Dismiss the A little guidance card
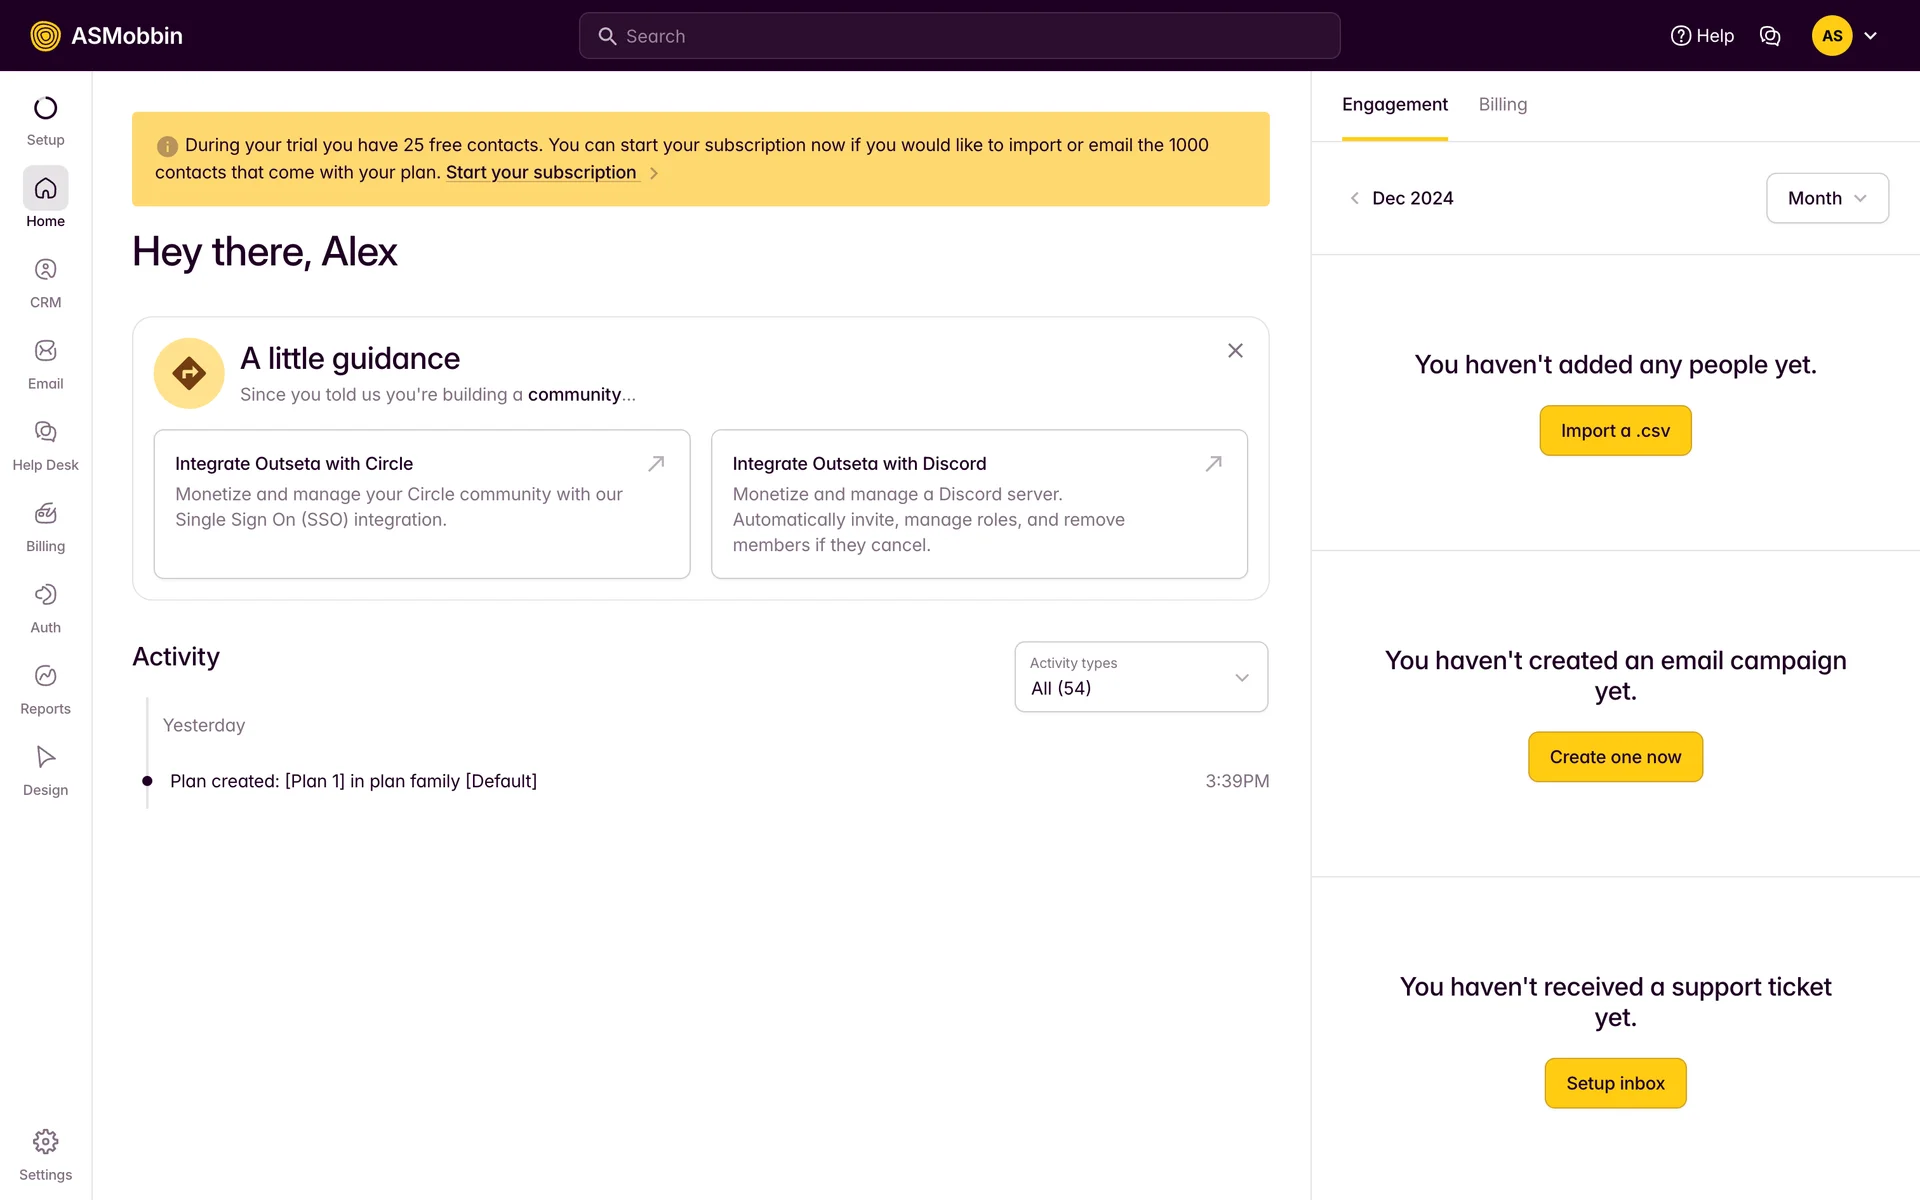 pos(1235,351)
